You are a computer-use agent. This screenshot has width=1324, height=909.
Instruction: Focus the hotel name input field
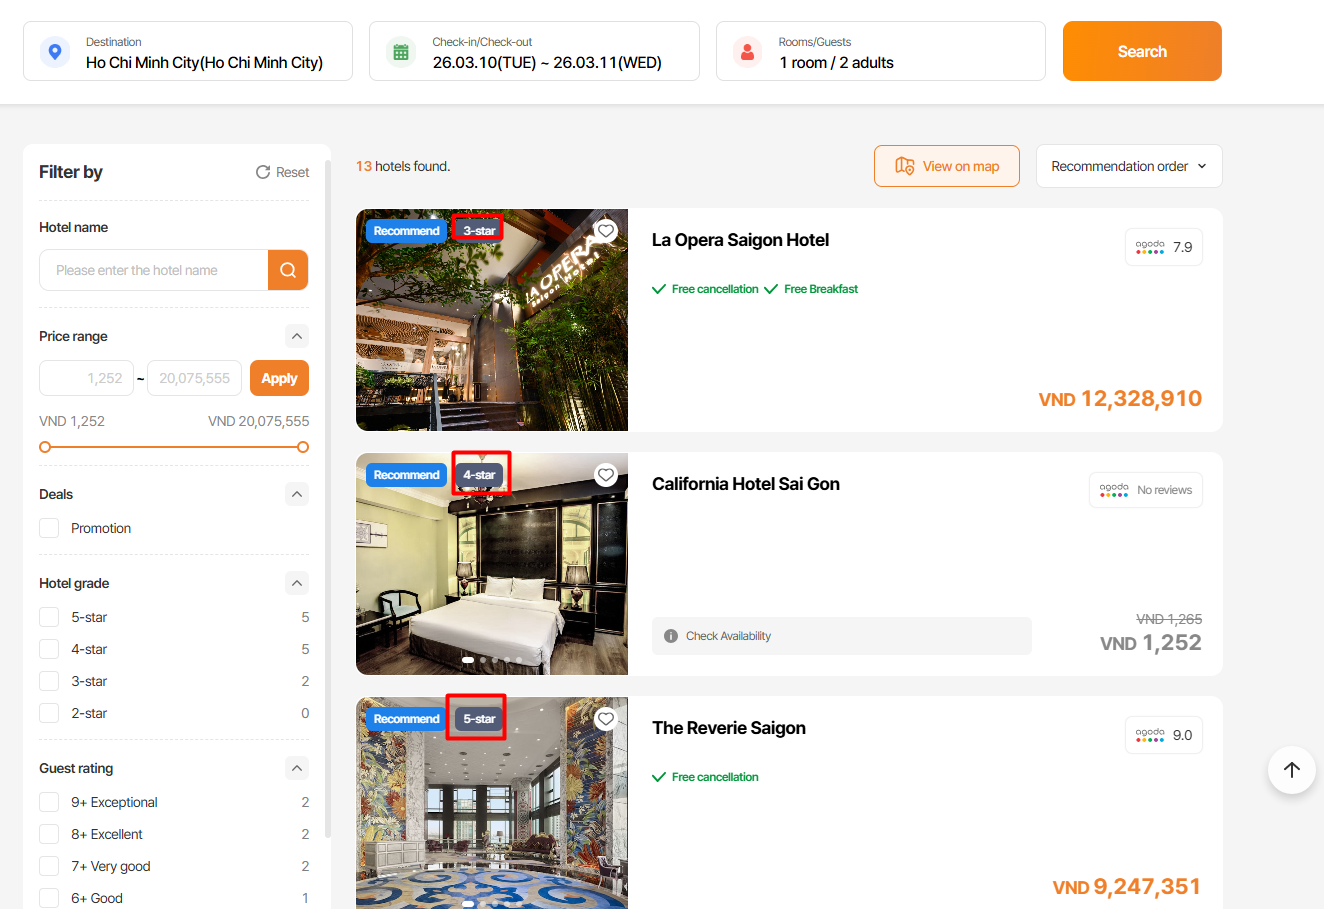(154, 270)
